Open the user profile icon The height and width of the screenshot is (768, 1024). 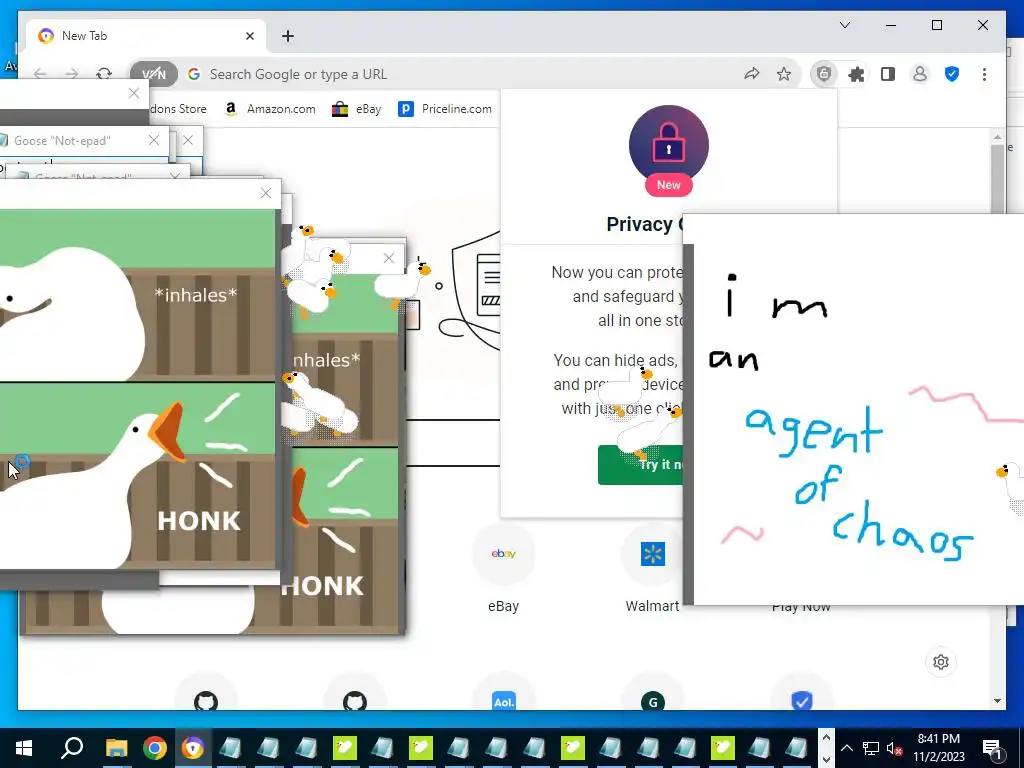(x=920, y=74)
